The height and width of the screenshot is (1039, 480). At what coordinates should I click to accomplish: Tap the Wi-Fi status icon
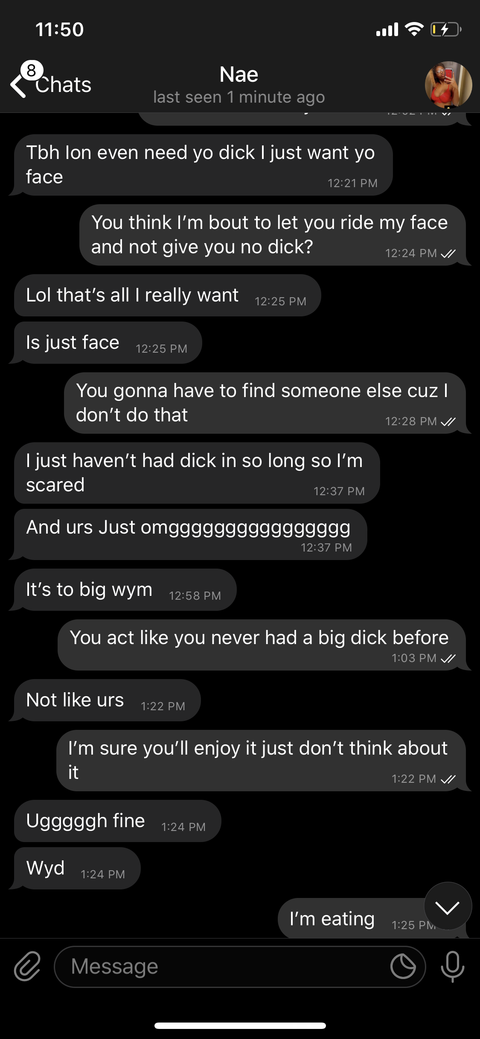point(414,29)
